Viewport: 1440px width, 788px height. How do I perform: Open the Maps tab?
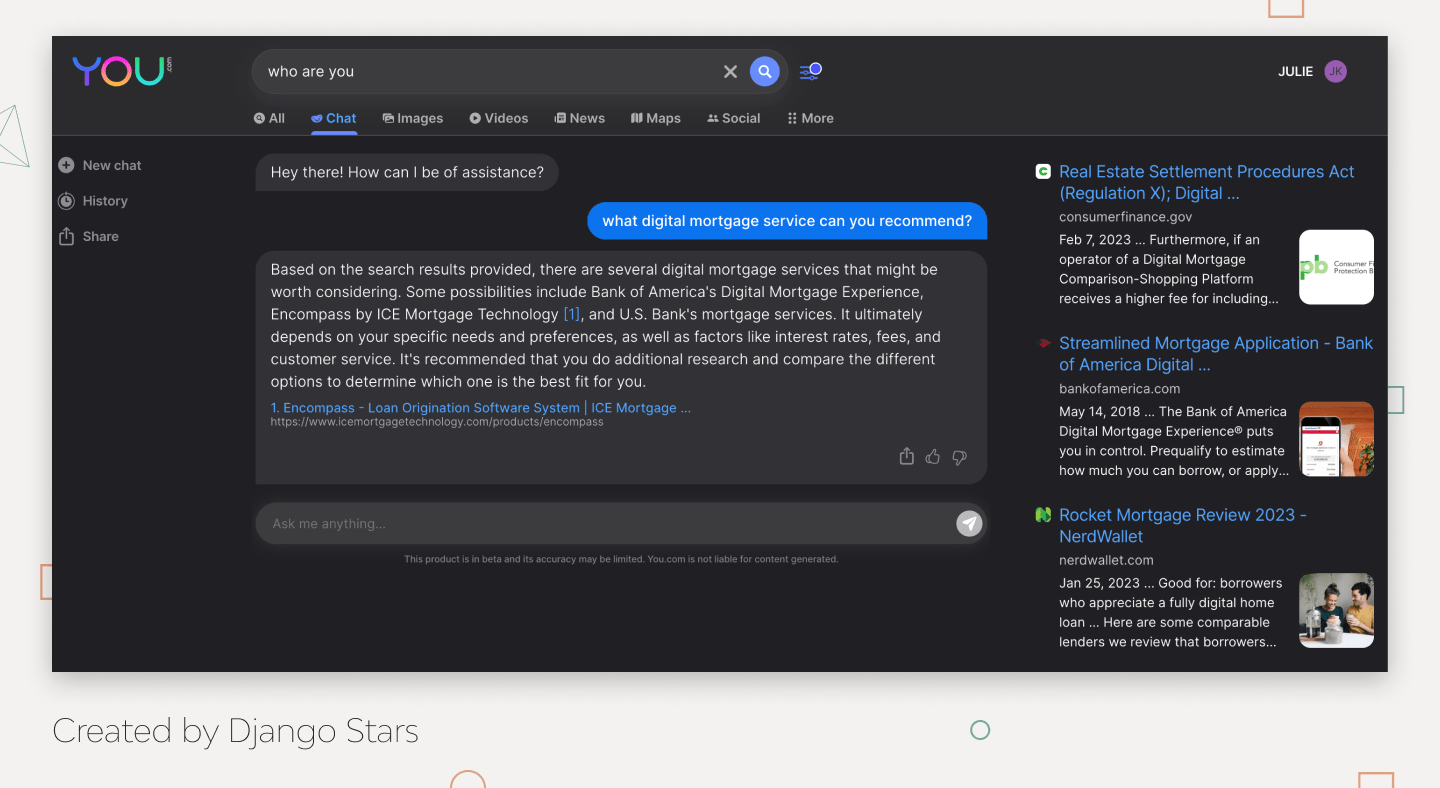point(656,118)
